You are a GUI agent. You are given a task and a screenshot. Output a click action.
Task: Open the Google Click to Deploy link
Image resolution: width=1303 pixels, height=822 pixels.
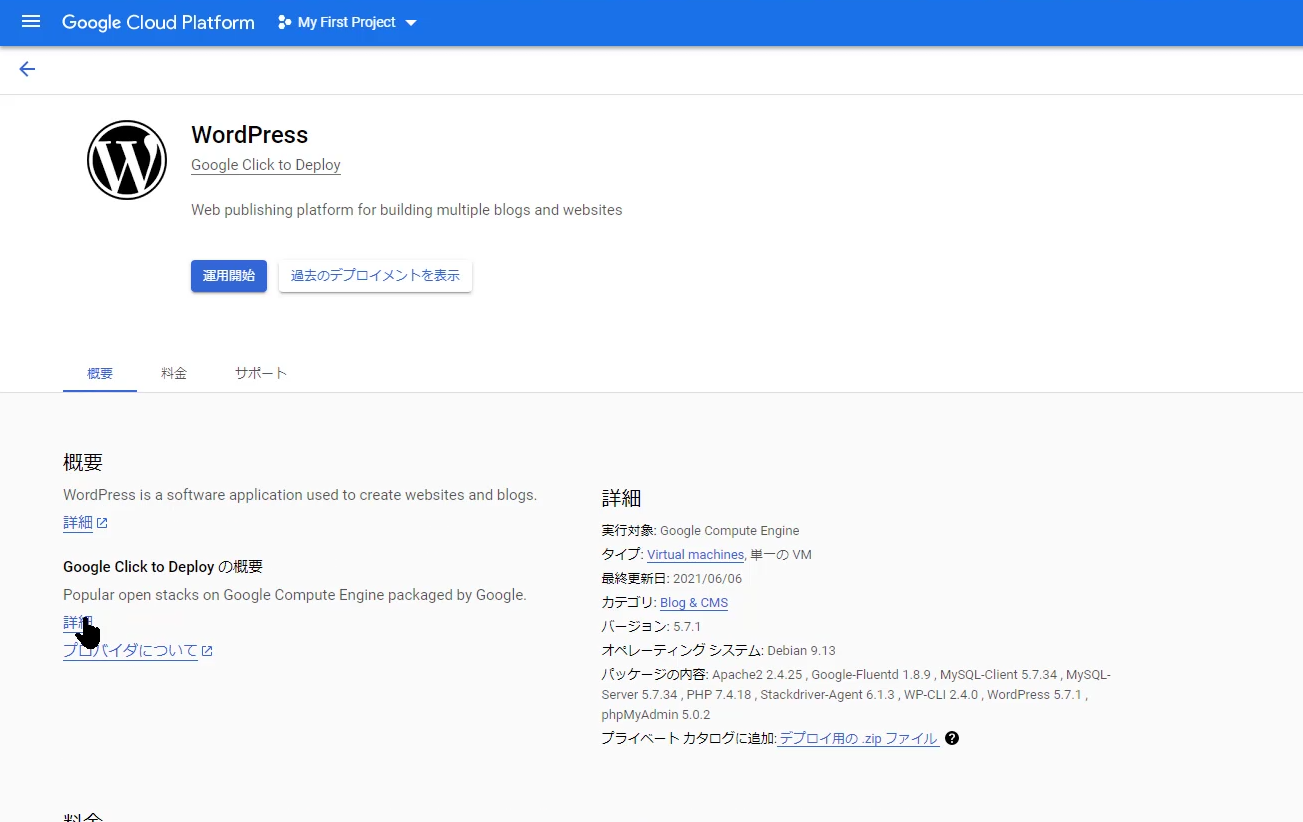[x=266, y=165]
